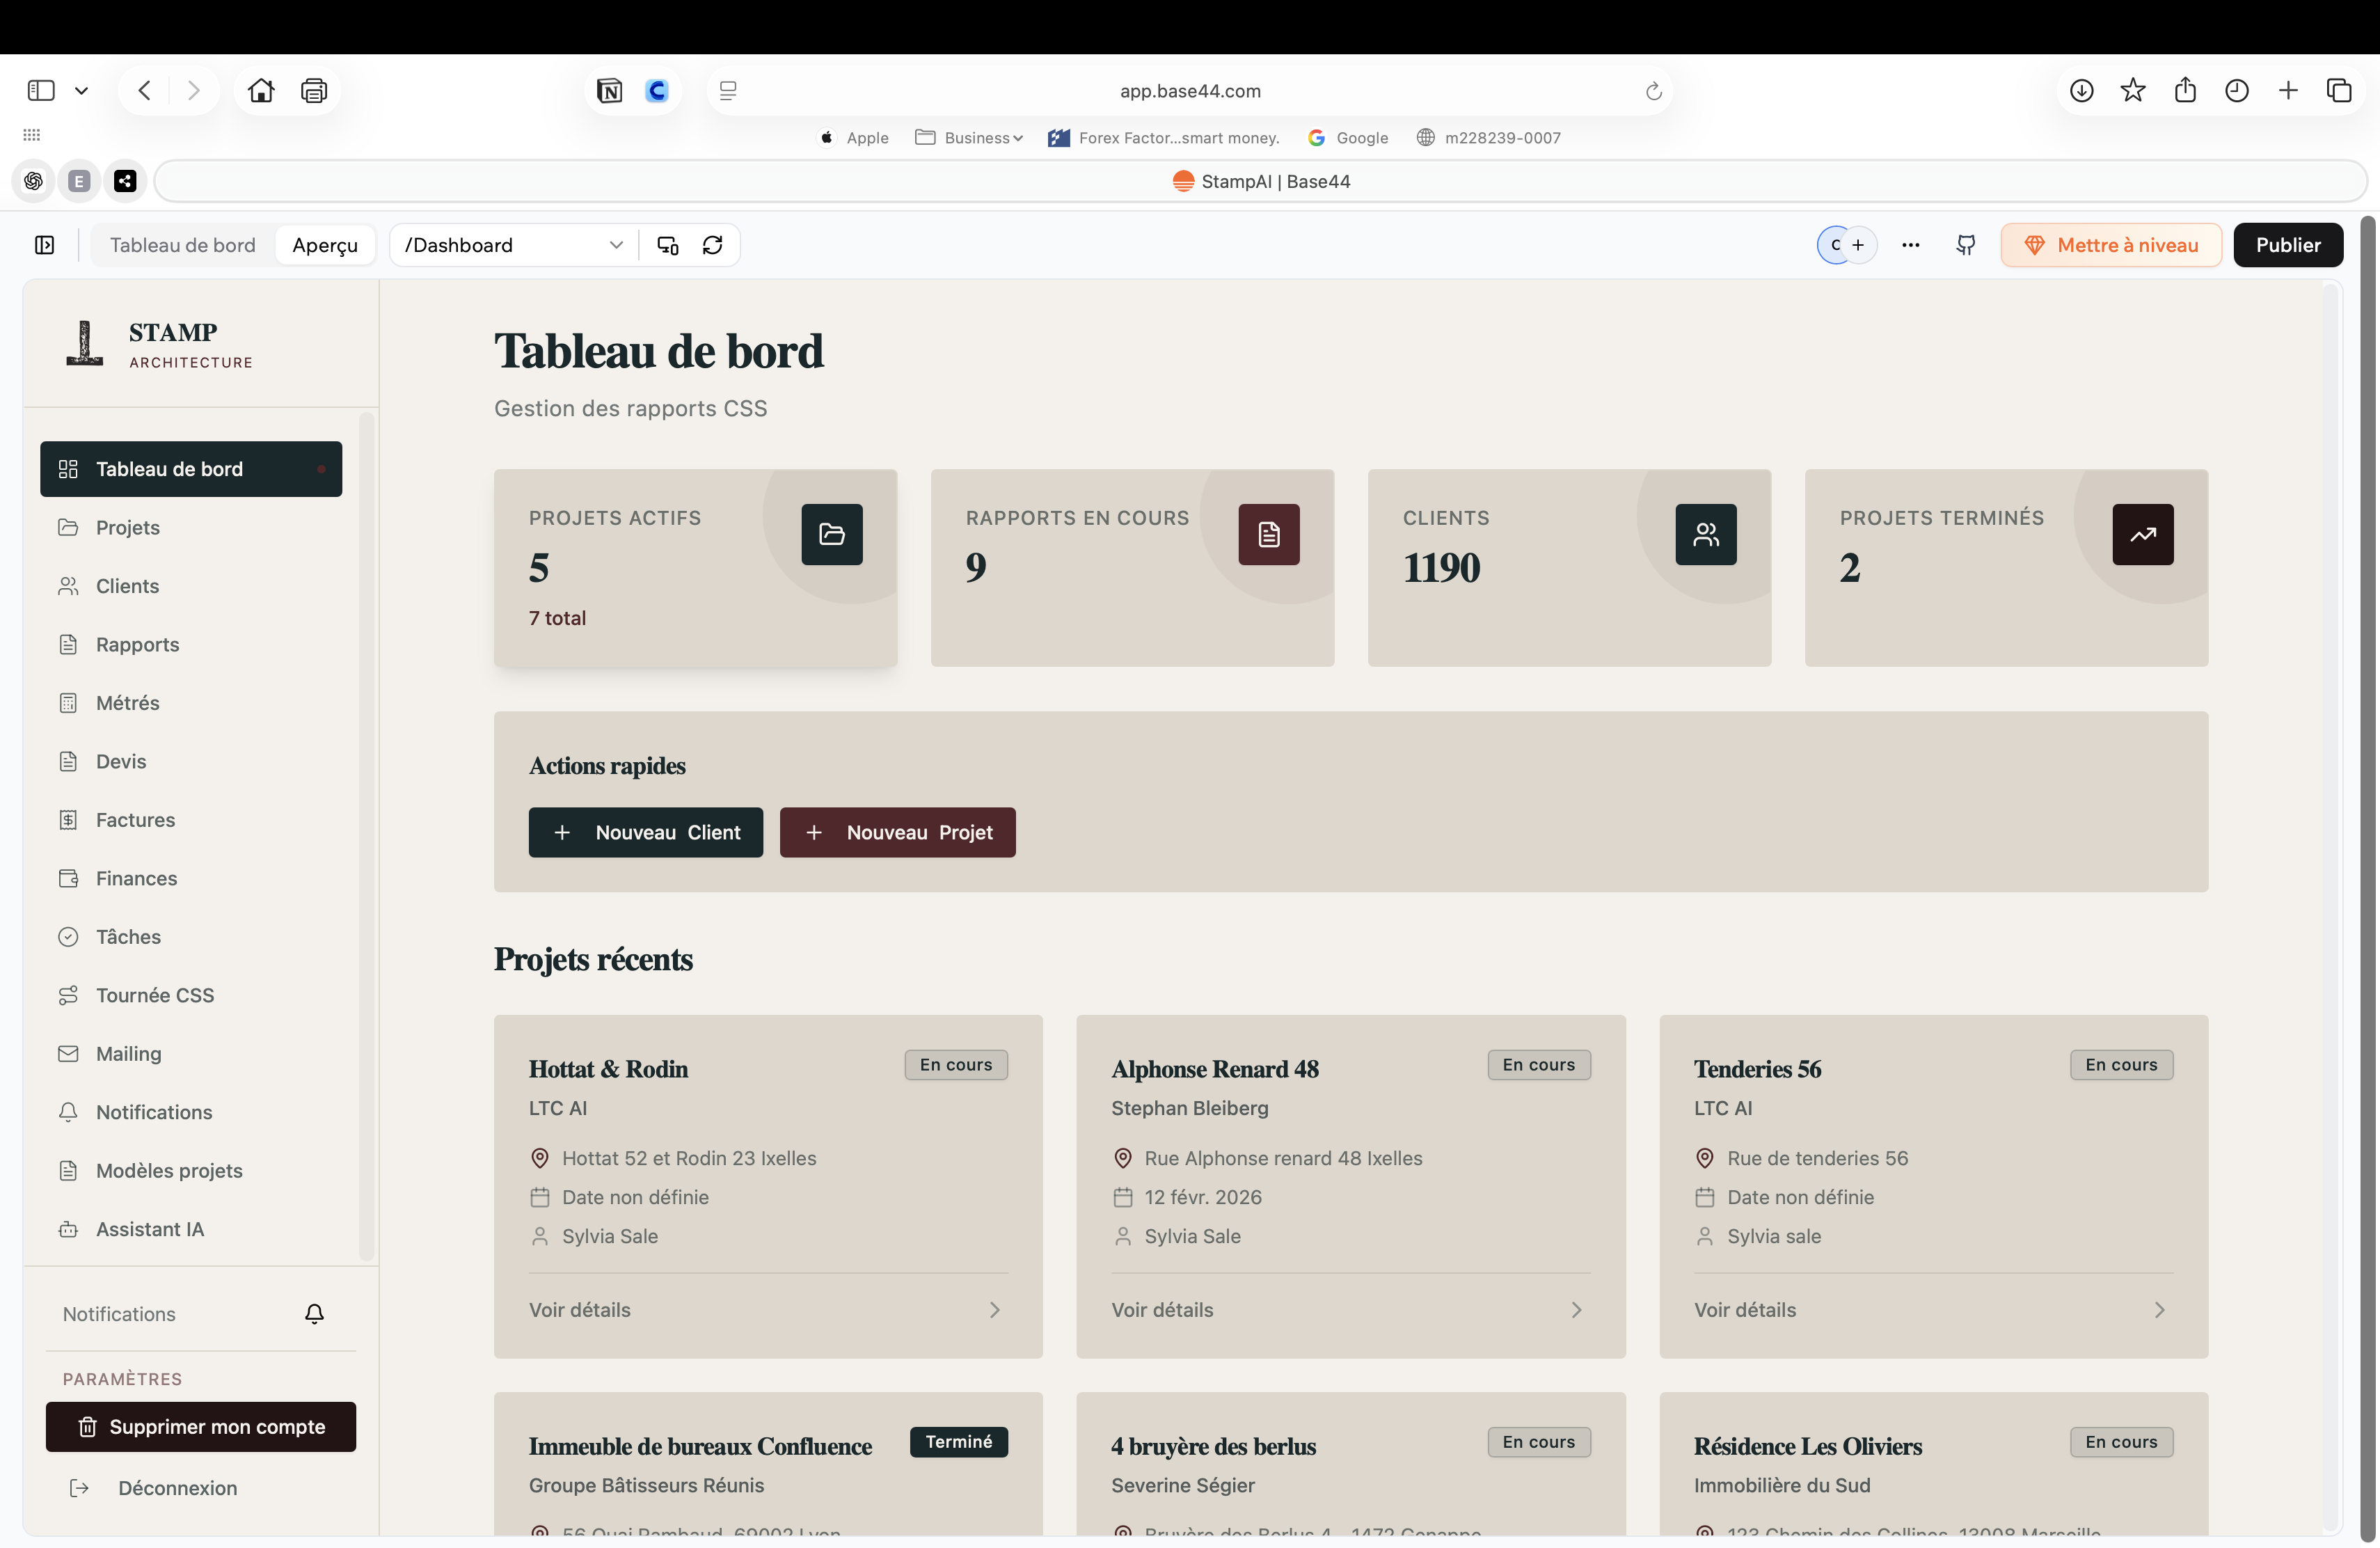Click the "7 total" text

click(557, 619)
